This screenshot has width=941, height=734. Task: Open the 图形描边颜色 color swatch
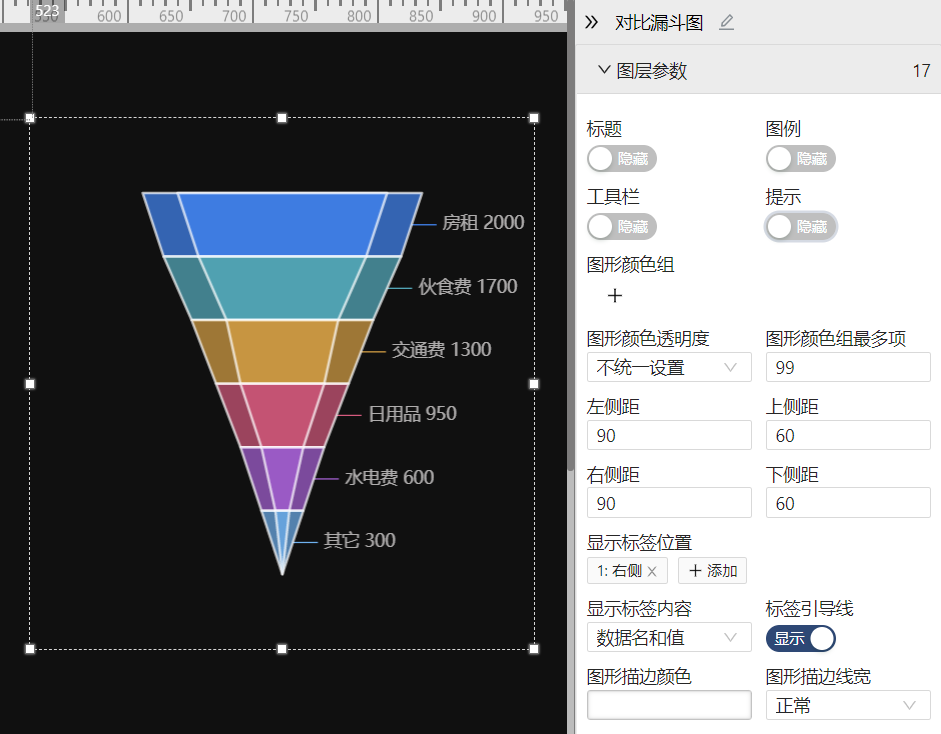click(668, 705)
